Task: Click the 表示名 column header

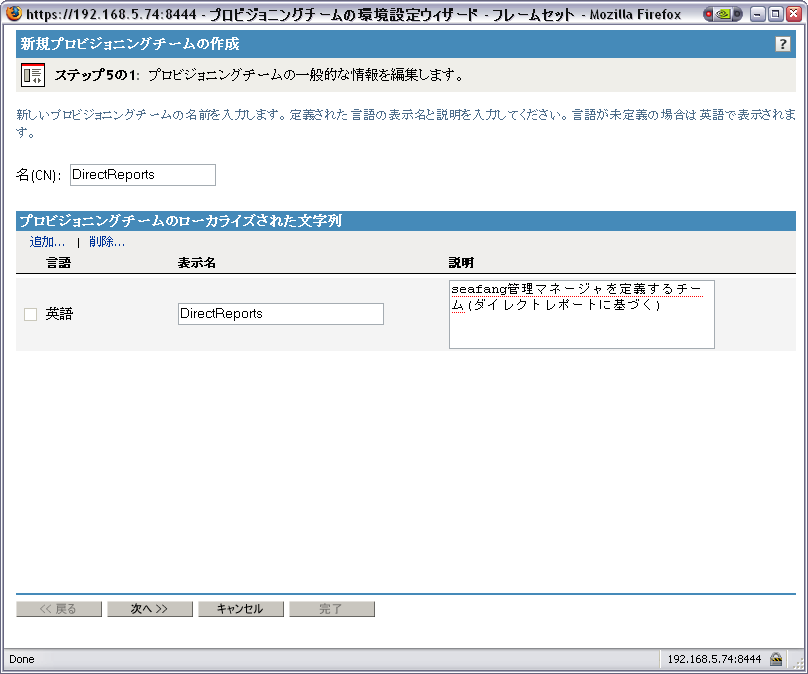Action: pyautogui.click(x=196, y=263)
